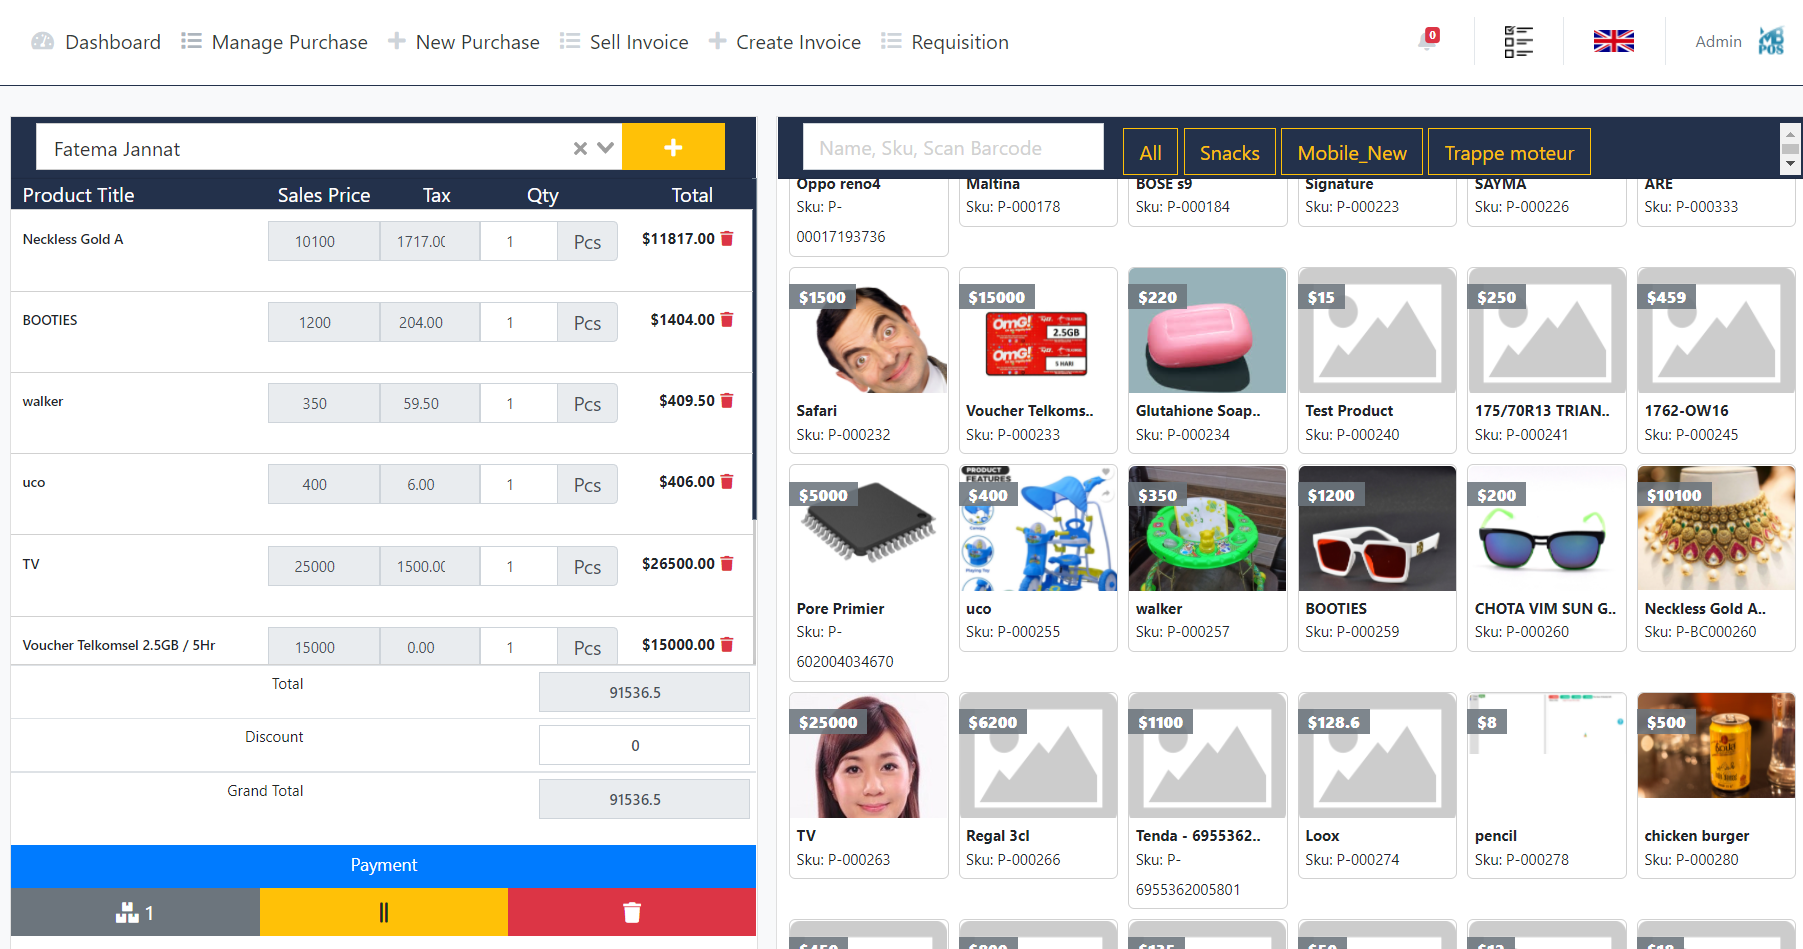1803x949 pixels.
Task: Click the yellow plus icon to add customer
Action: [x=672, y=146]
